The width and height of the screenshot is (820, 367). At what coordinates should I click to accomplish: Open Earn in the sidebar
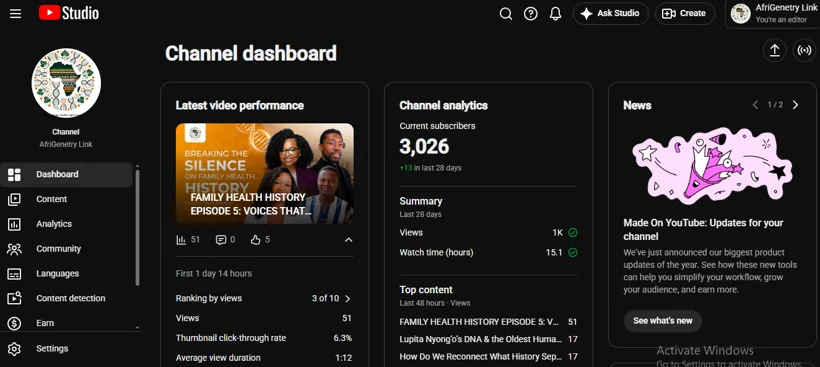click(x=66, y=323)
